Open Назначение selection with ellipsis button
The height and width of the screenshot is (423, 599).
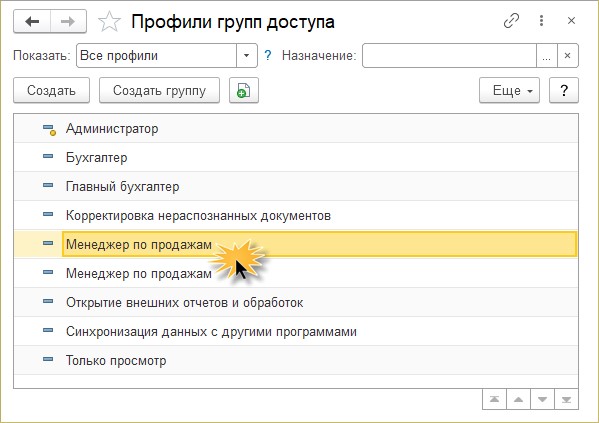pos(547,56)
